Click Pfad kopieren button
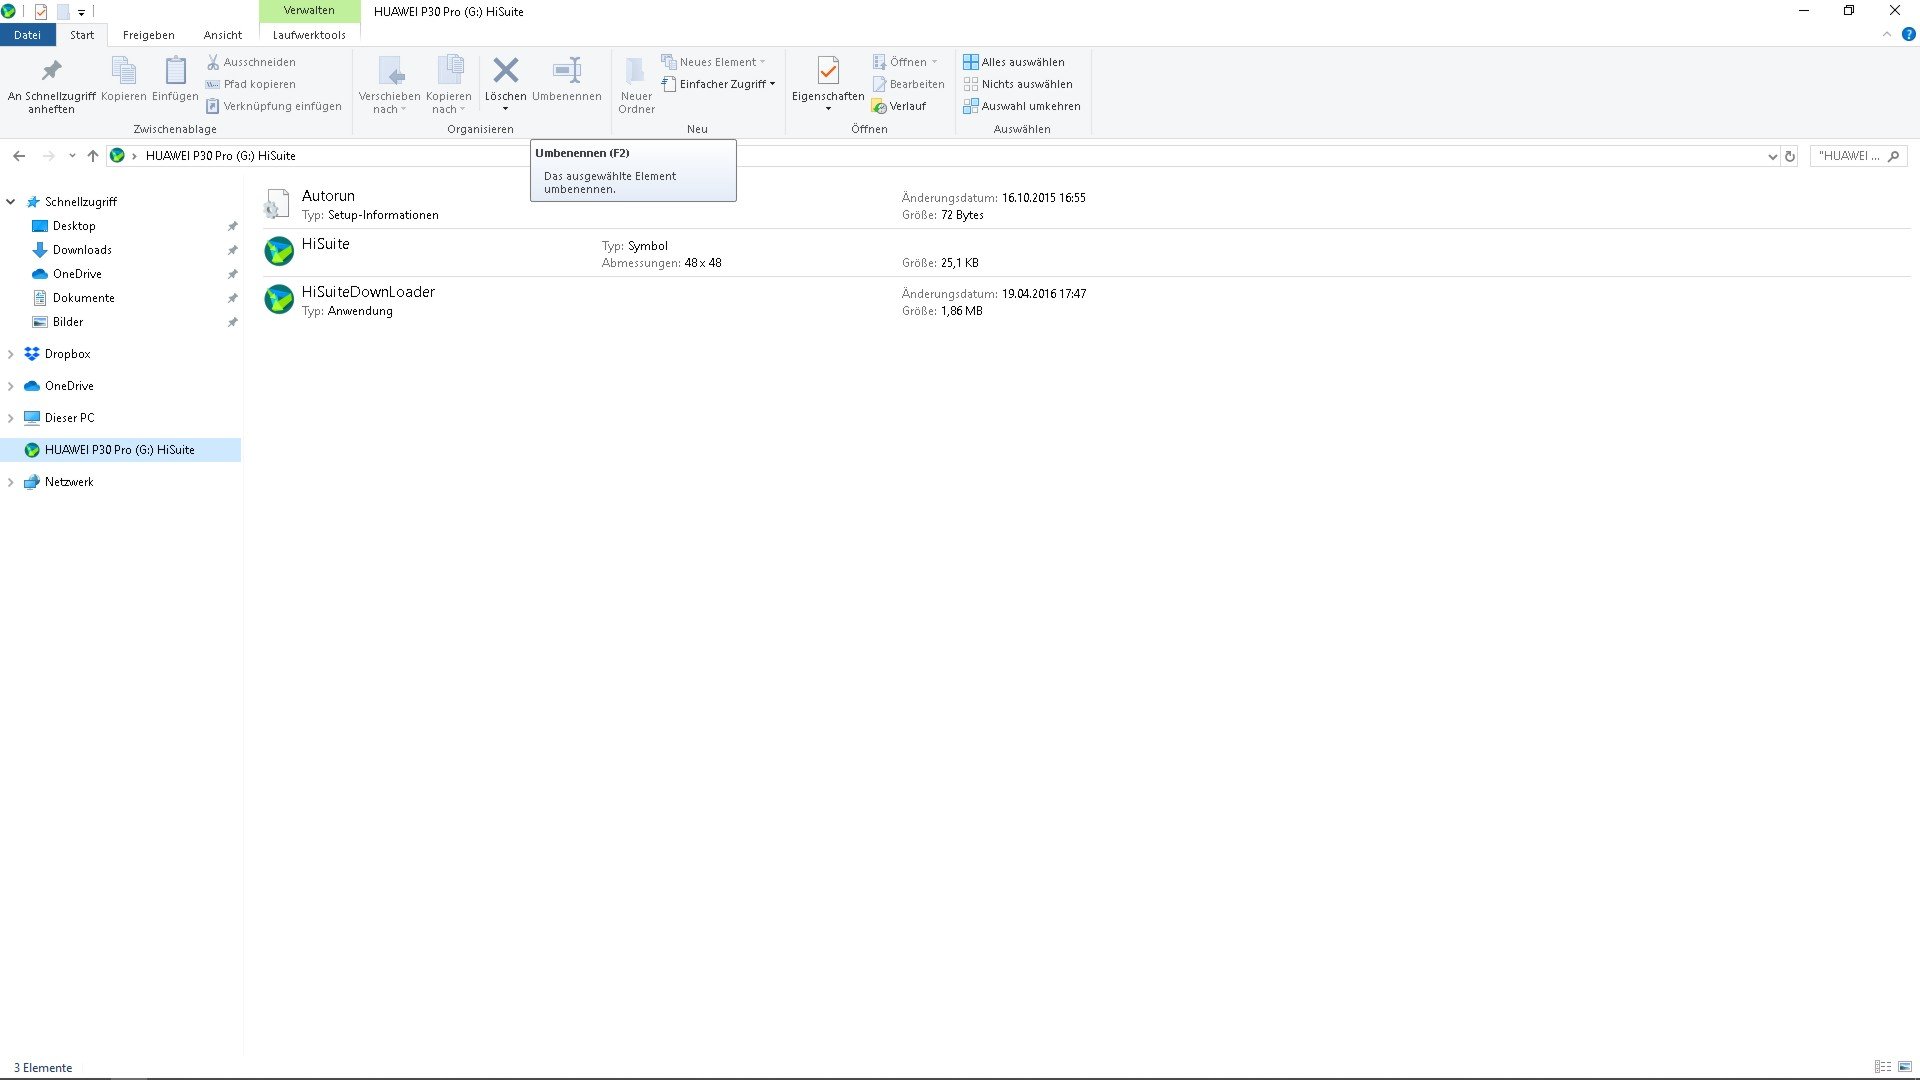 pyautogui.click(x=251, y=84)
